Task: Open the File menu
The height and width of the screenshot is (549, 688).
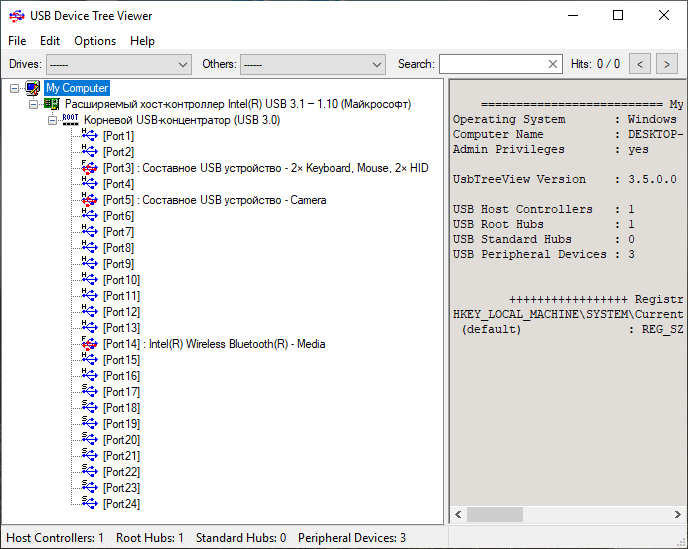Action: 17,41
